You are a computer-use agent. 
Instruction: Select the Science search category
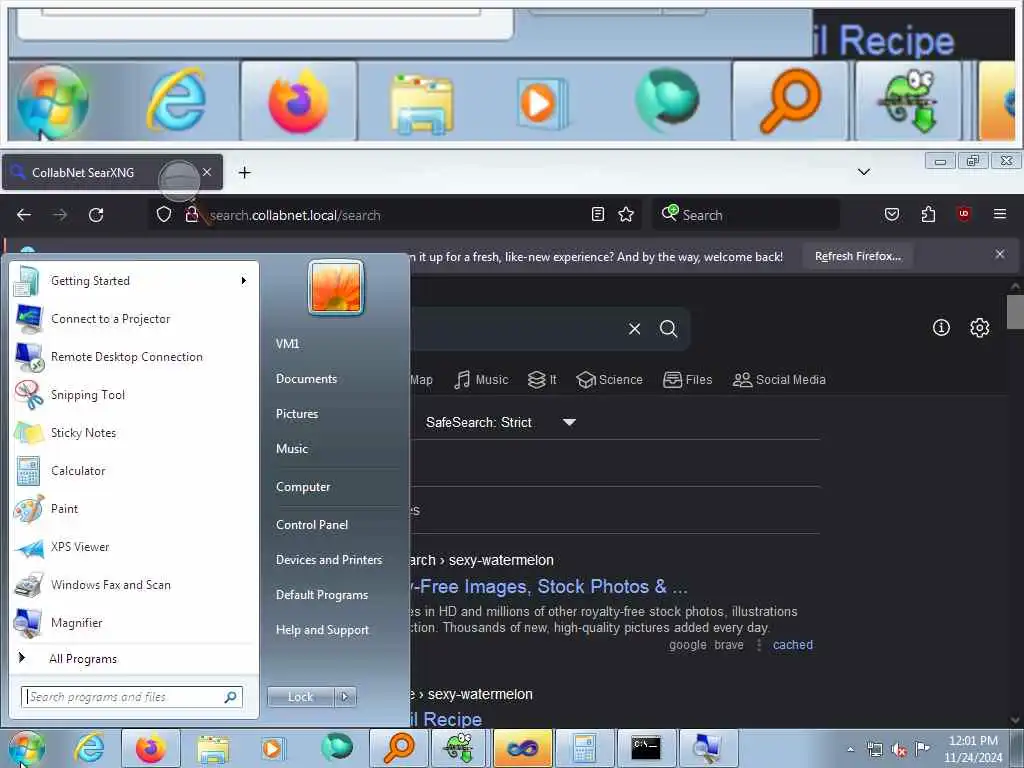[610, 380]
